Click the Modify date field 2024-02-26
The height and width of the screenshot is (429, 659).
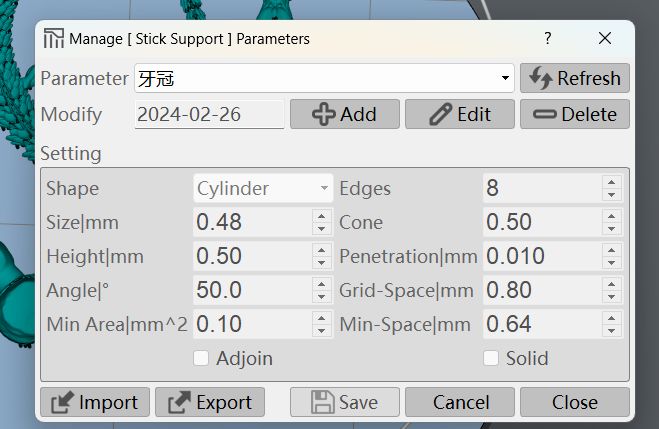point(209,114)
